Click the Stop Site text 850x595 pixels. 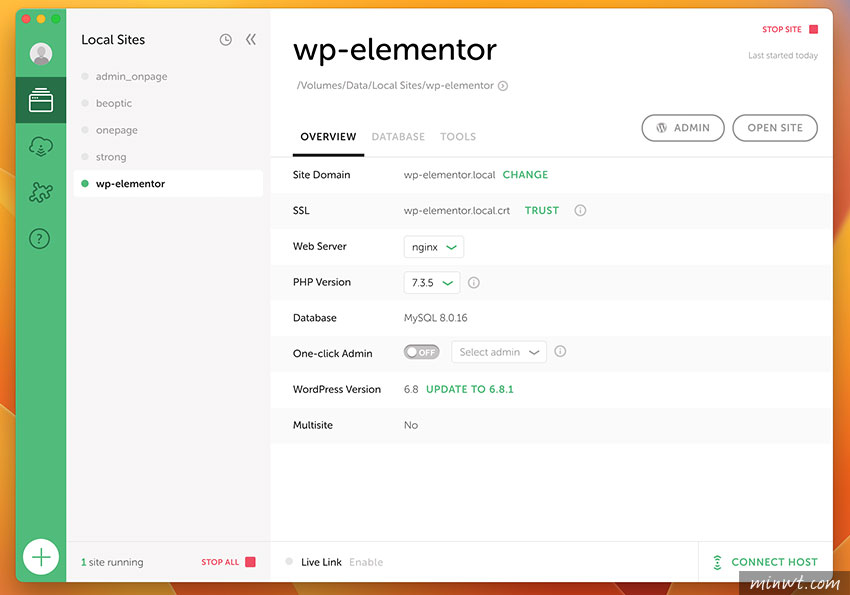(x=782, y=29)
